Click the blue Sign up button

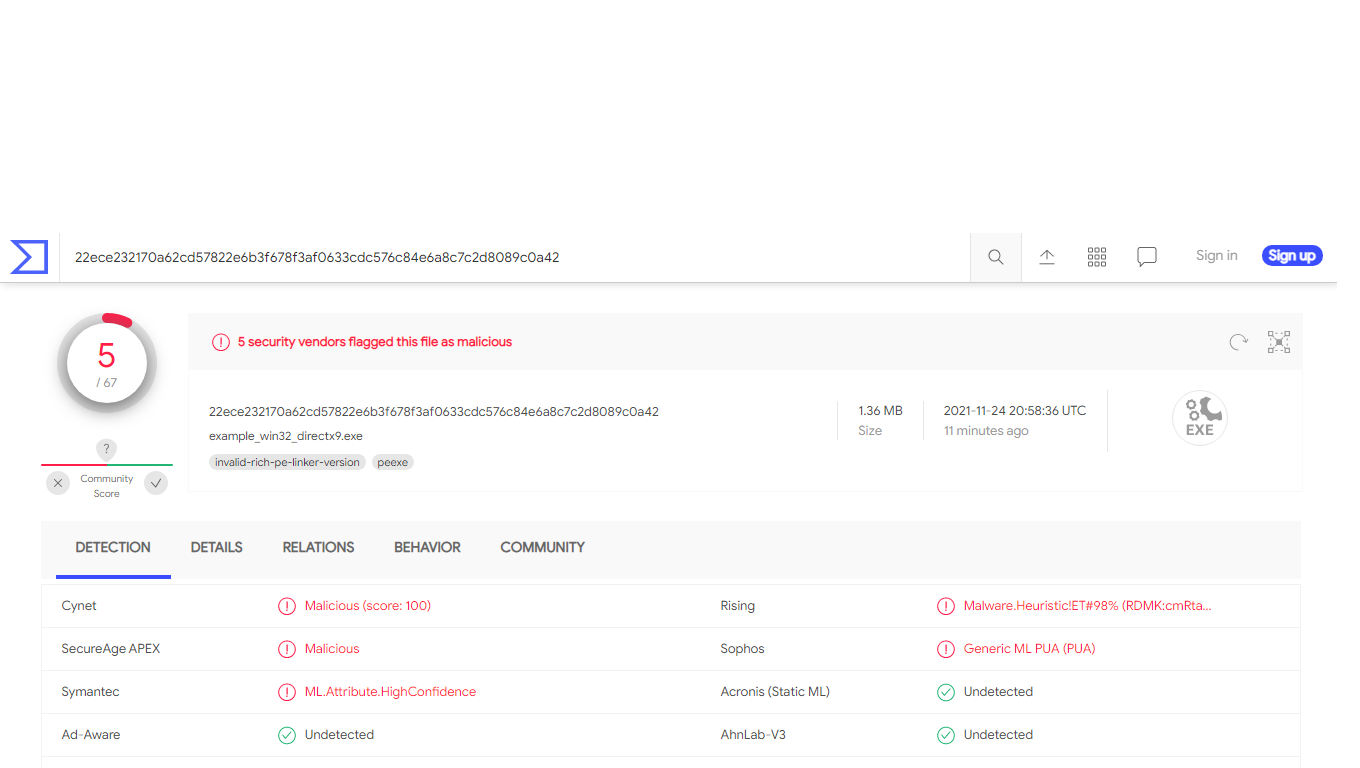coord(1291,255)
